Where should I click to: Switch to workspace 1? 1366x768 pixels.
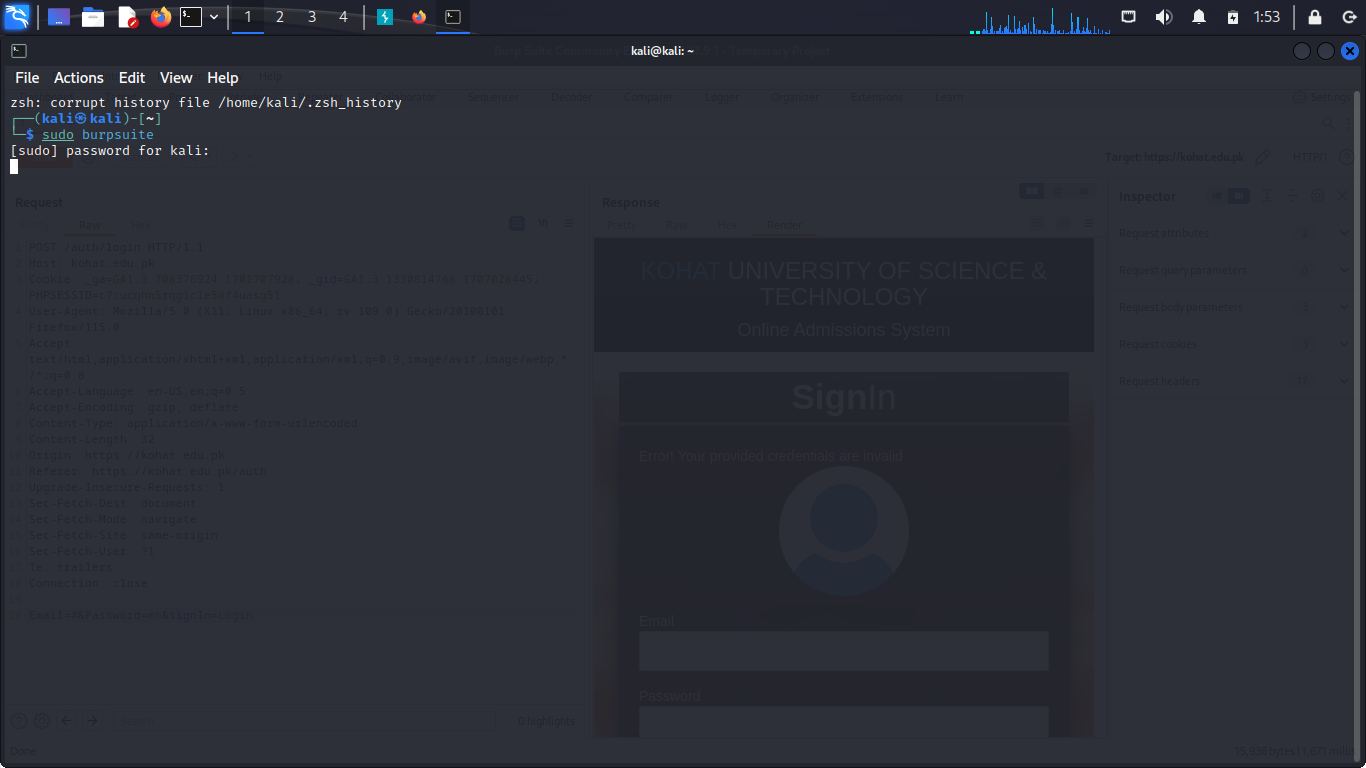pos(248,17)
